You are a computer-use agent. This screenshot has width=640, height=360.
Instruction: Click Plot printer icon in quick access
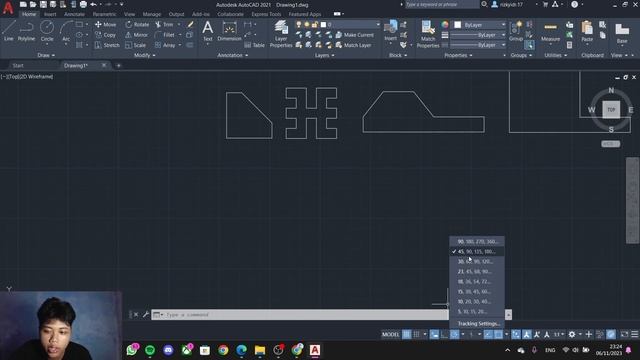(x=83, y=4)
